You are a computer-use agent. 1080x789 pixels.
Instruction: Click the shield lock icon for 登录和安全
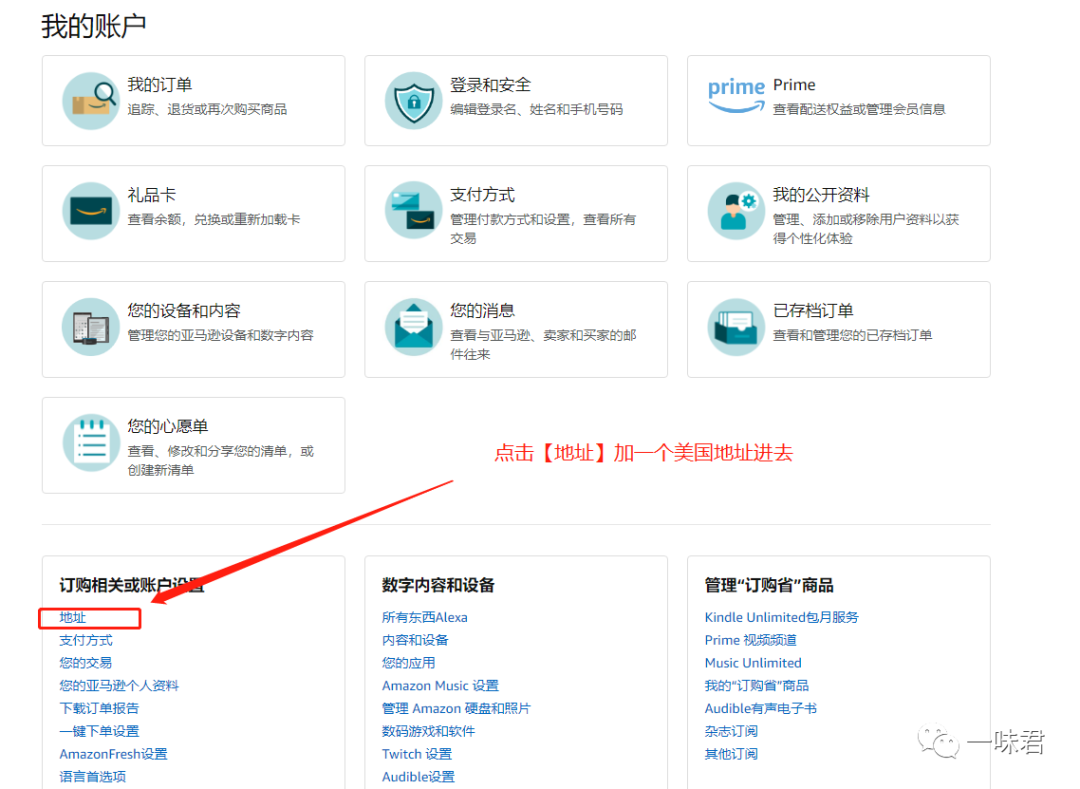point(413,101)
